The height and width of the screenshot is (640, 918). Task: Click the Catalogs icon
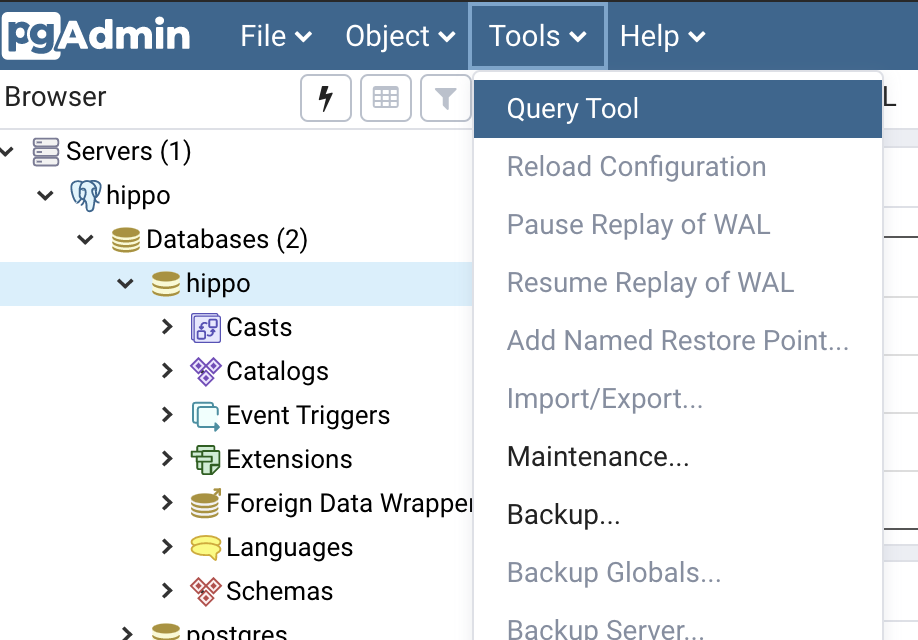204,371
